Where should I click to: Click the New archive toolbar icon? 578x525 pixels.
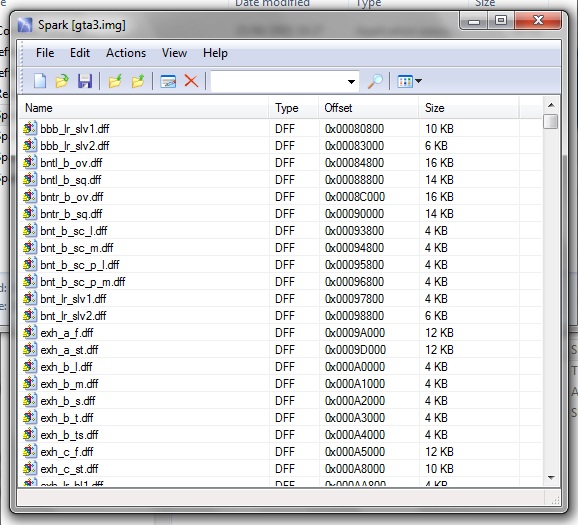pyautogui.click(x=40, y=81)
